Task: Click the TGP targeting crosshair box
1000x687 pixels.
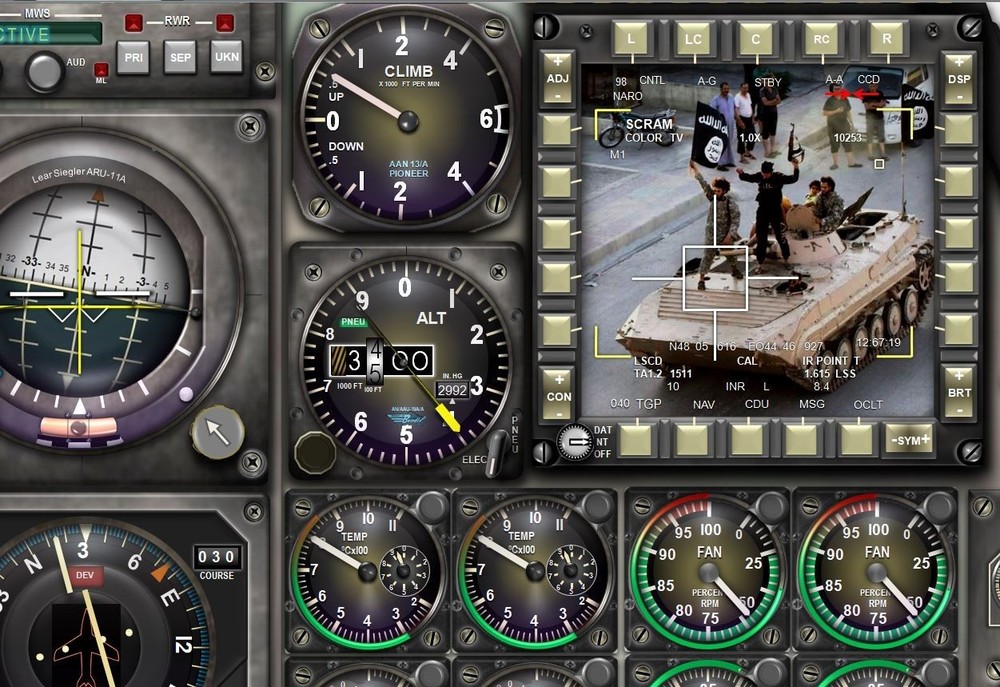Action: (x=715, y=278)
